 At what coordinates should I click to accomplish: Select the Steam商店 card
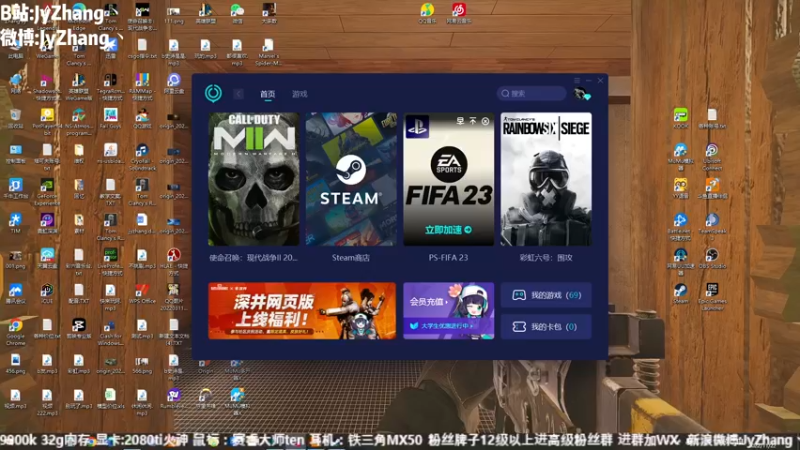point(351,179)
